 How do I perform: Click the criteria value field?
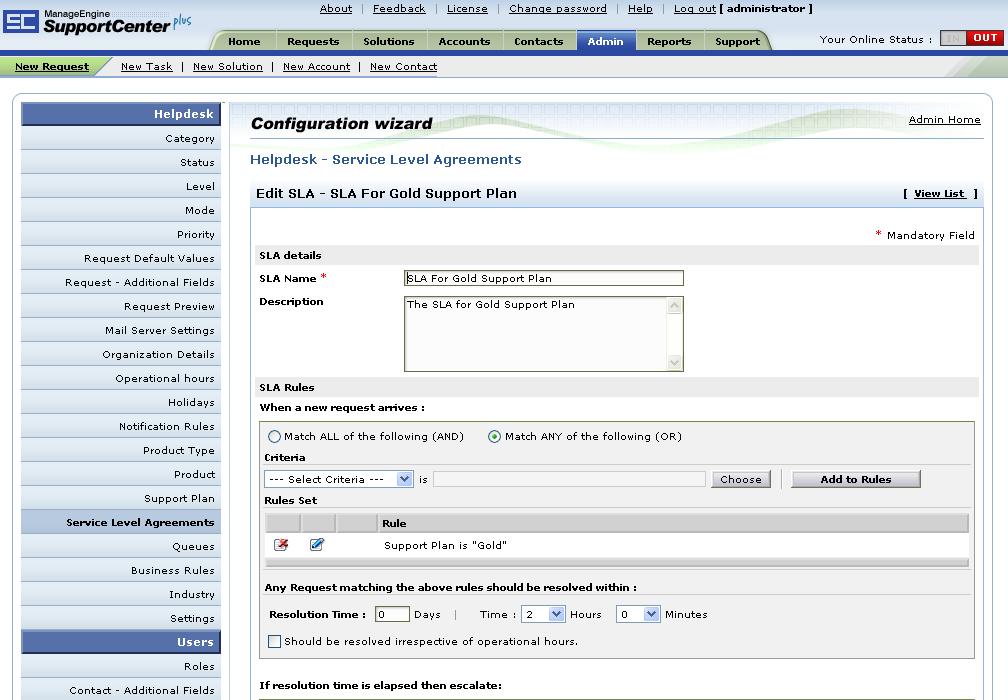click(569, 480)
